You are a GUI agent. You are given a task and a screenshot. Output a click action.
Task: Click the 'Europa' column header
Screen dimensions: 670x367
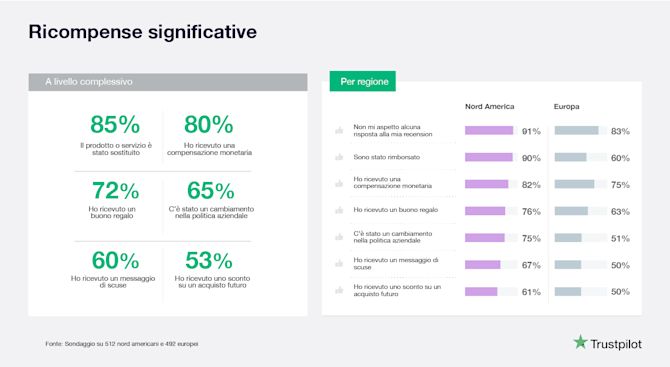point(567,106)
